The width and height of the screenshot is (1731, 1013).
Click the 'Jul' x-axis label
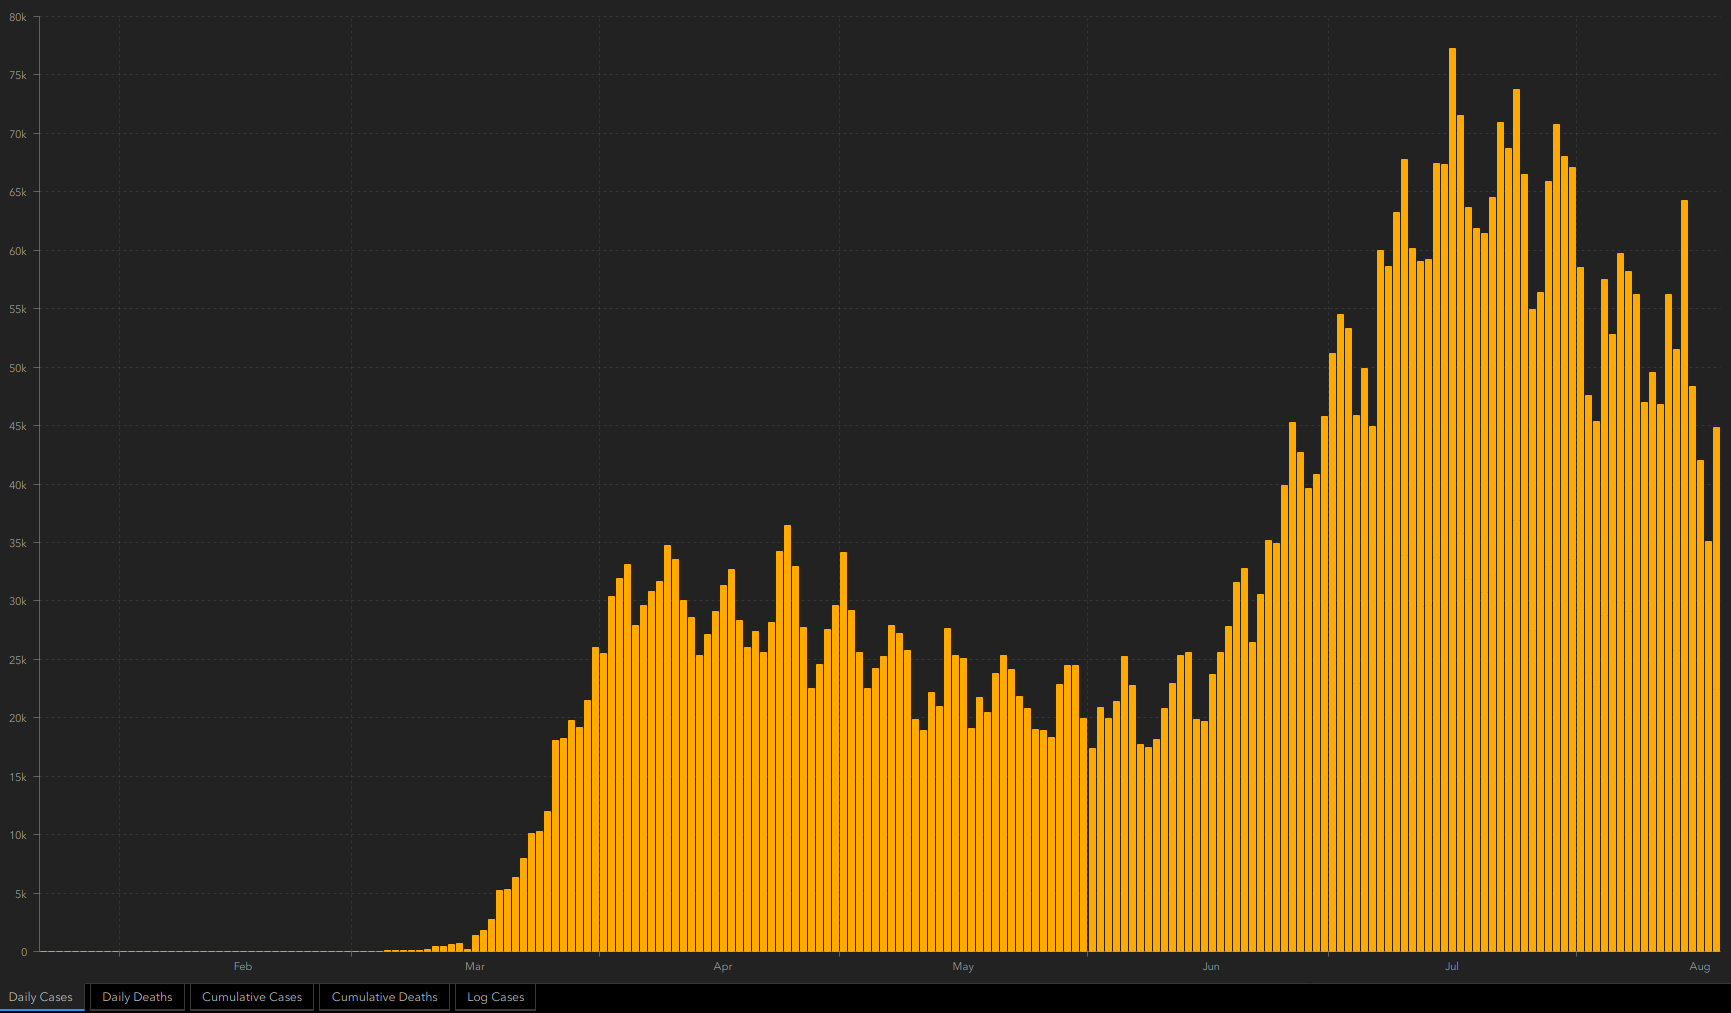(x=1452, y=966)
